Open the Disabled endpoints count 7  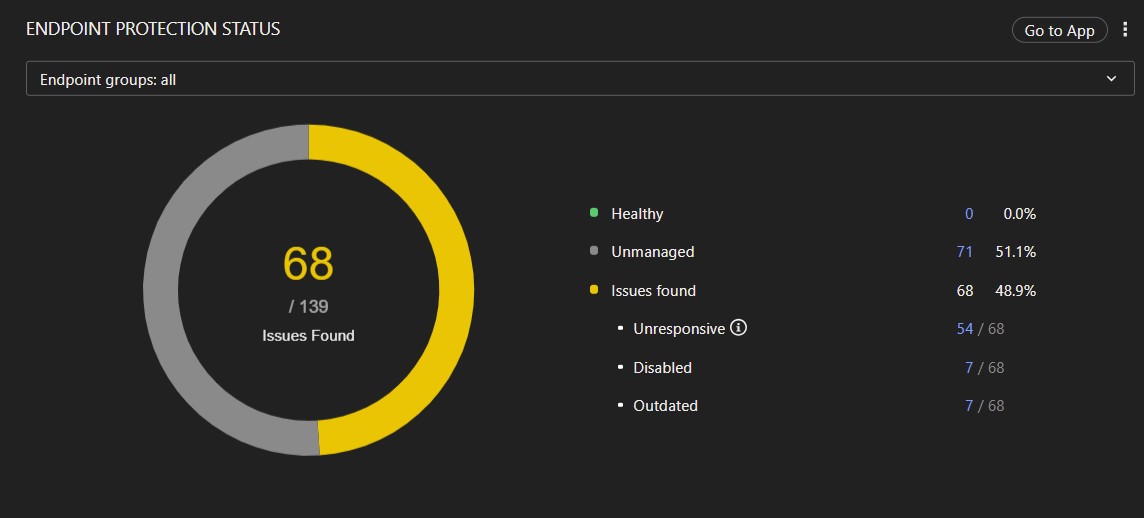[968, 368]
